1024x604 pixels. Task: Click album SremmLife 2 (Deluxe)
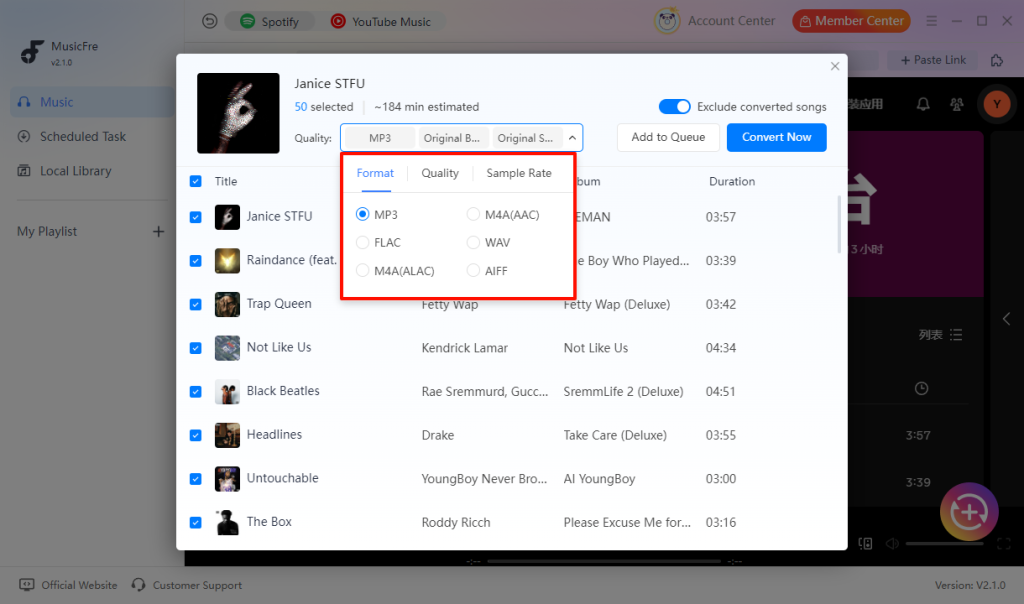point(623,392)
